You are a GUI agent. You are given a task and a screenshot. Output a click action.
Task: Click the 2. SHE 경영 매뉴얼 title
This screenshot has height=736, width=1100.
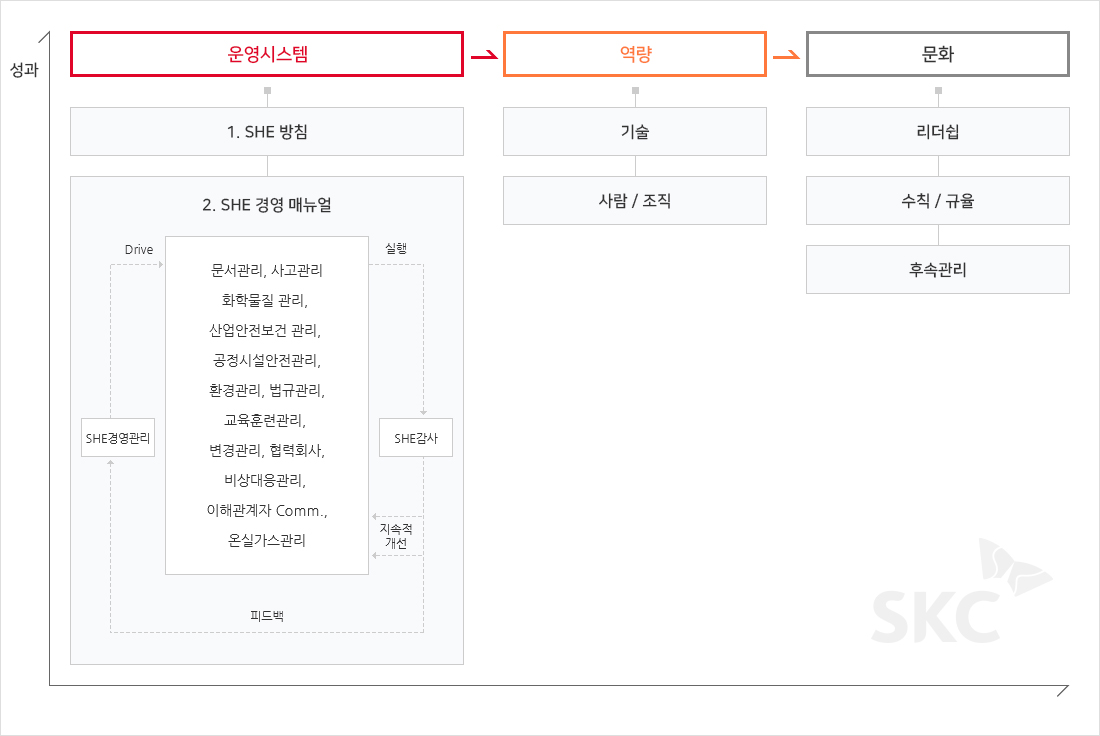coord(267,205)
